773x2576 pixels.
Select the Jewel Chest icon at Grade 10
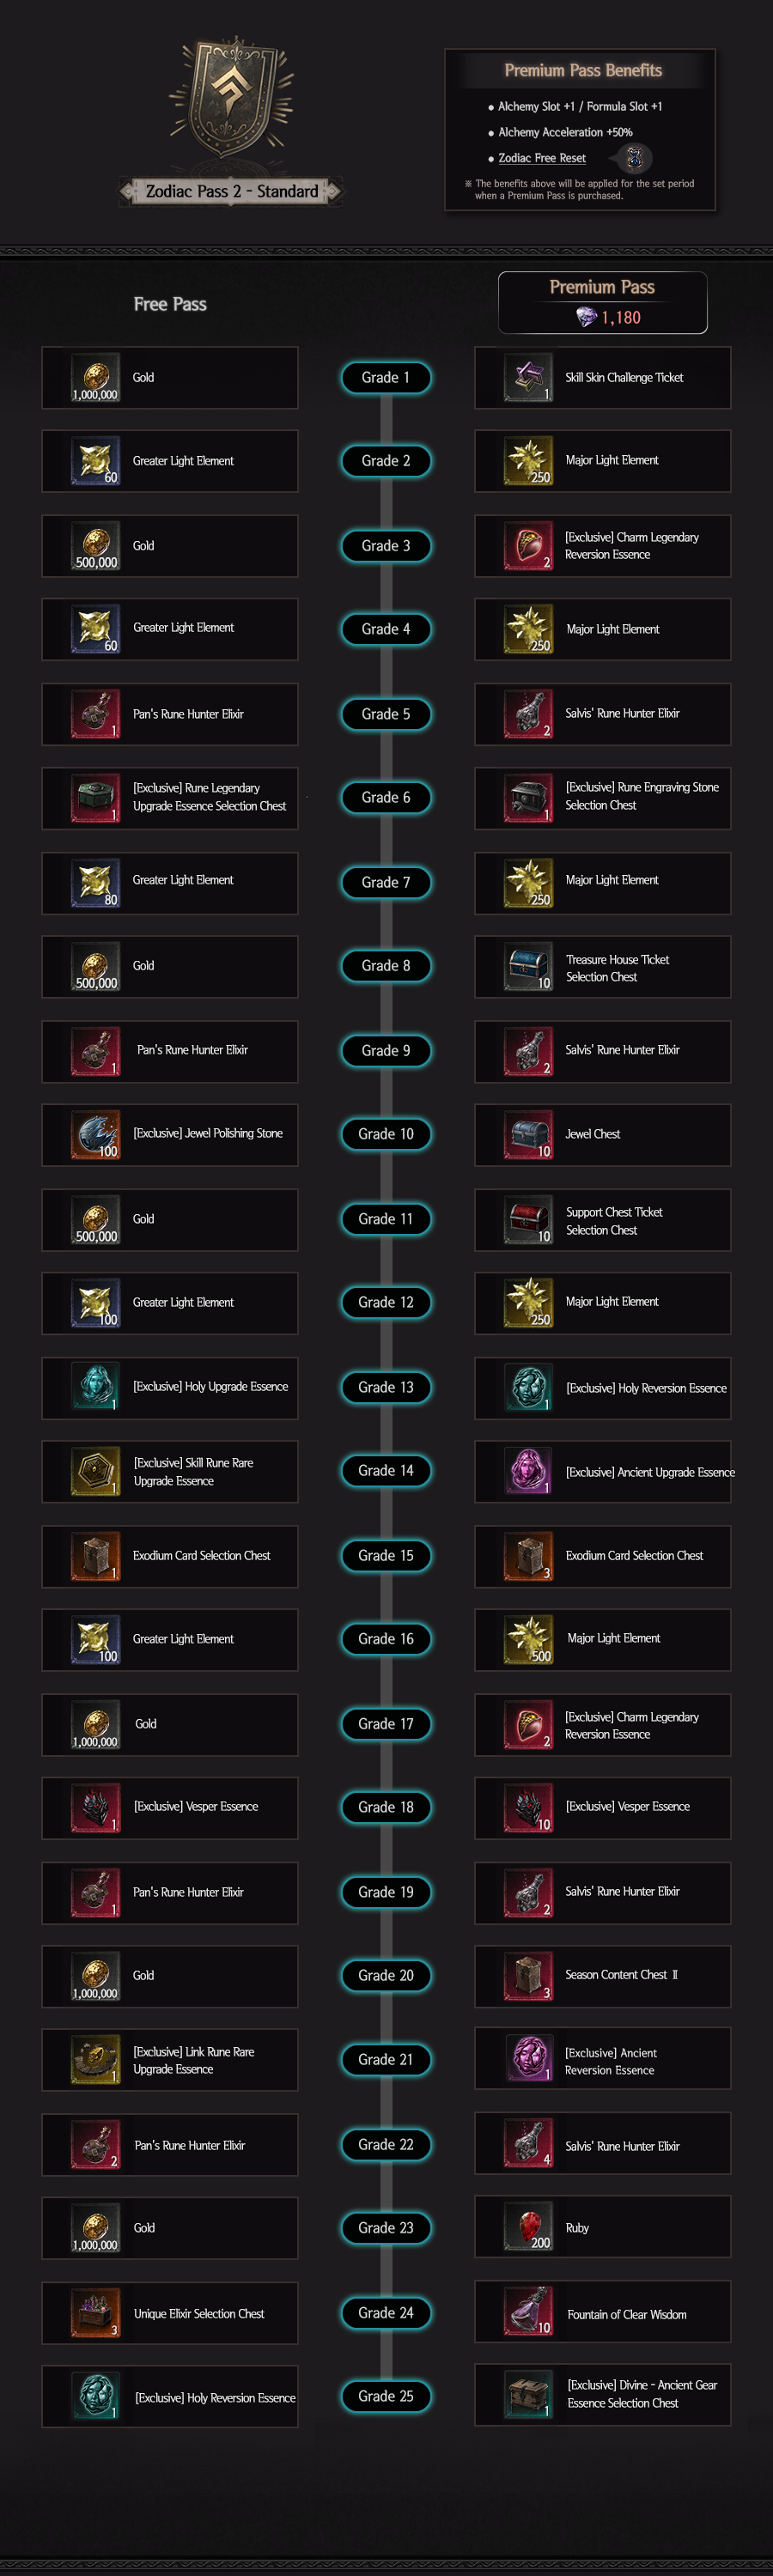tap(528, 1134)
